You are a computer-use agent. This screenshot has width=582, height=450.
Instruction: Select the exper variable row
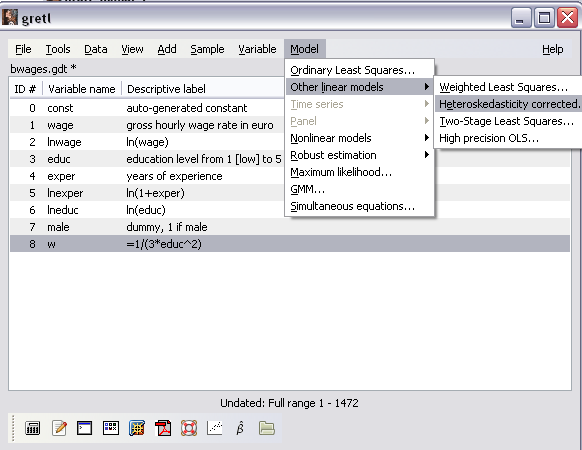pos(147,176)
